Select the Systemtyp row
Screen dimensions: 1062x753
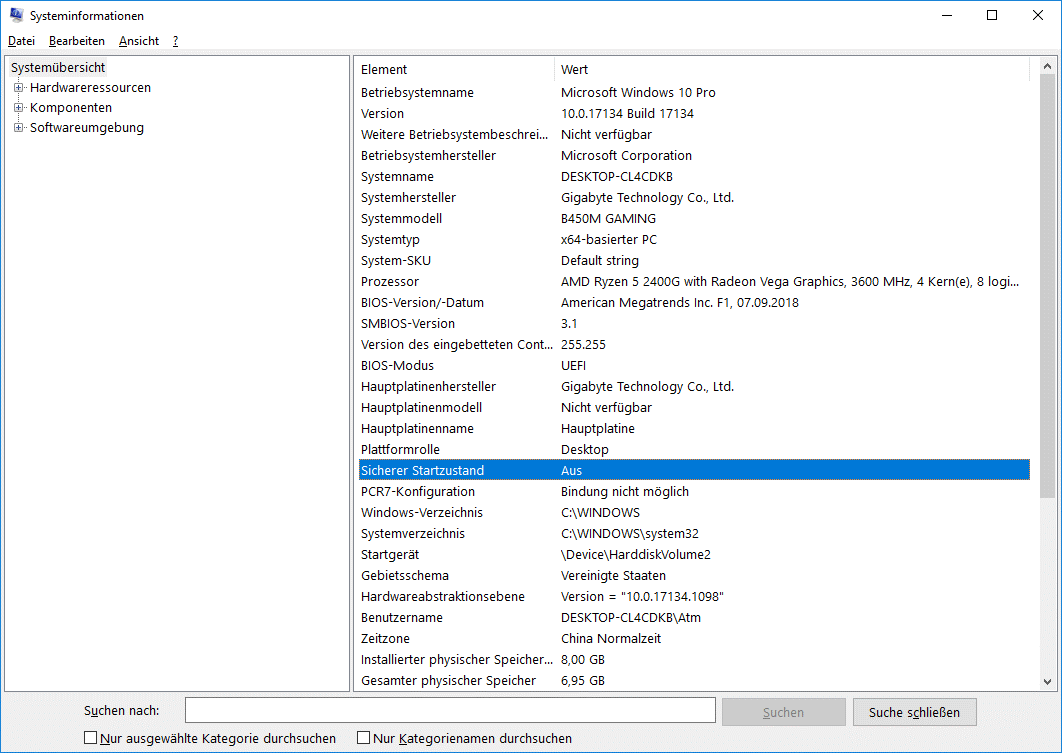pos(694,240)
